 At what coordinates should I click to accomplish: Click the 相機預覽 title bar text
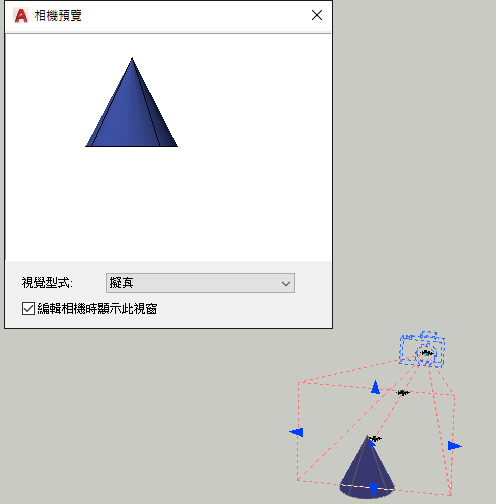58,16
